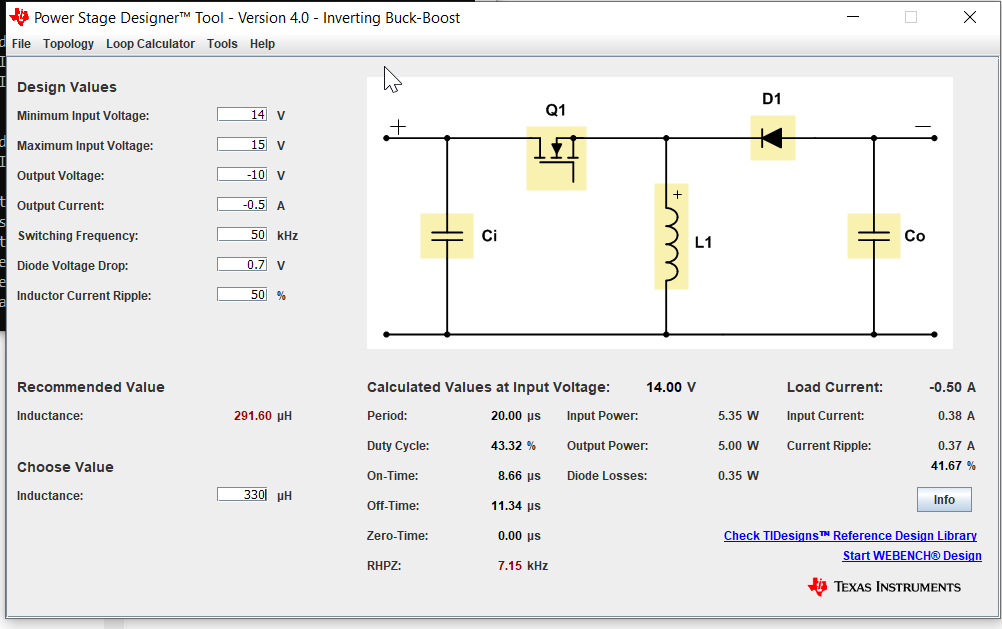Click the RHPZ value 7.15

click(x=509, y=566)
